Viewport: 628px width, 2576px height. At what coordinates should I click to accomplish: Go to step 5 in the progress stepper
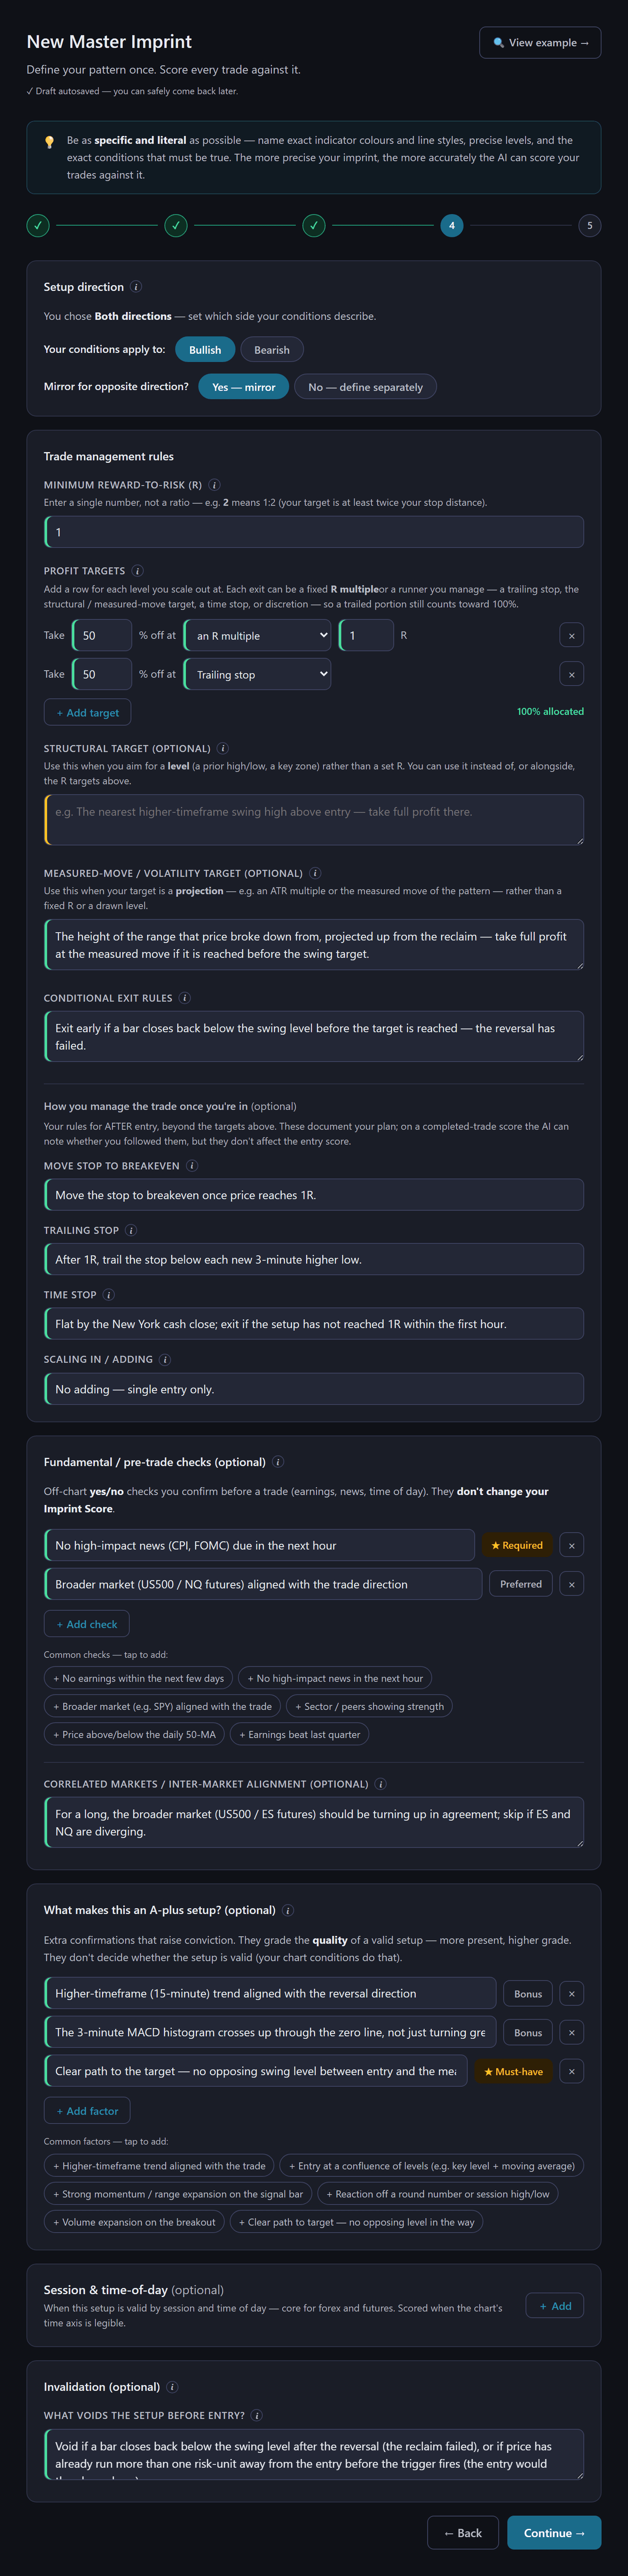point(589,226)
